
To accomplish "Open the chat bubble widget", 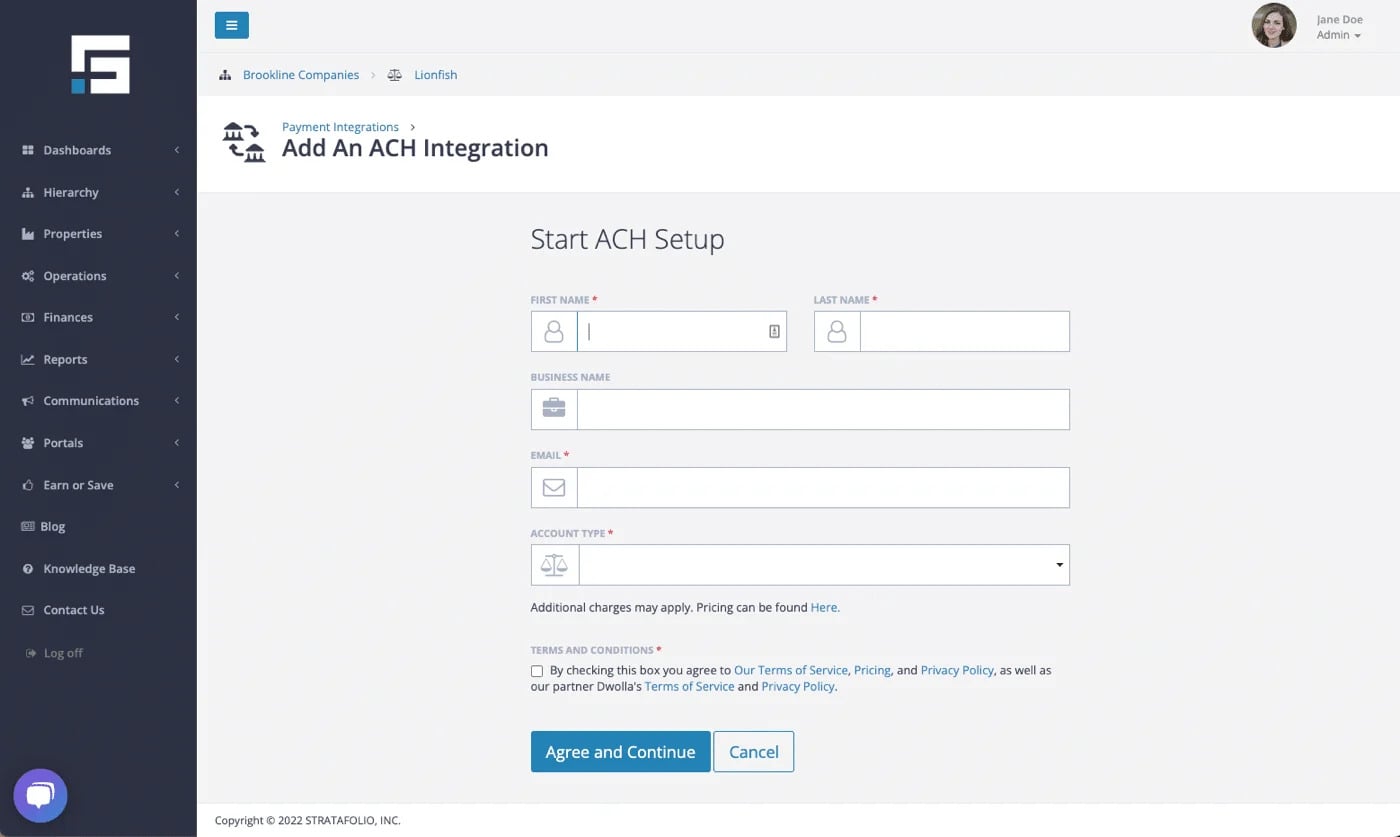I will click(40, 796).
